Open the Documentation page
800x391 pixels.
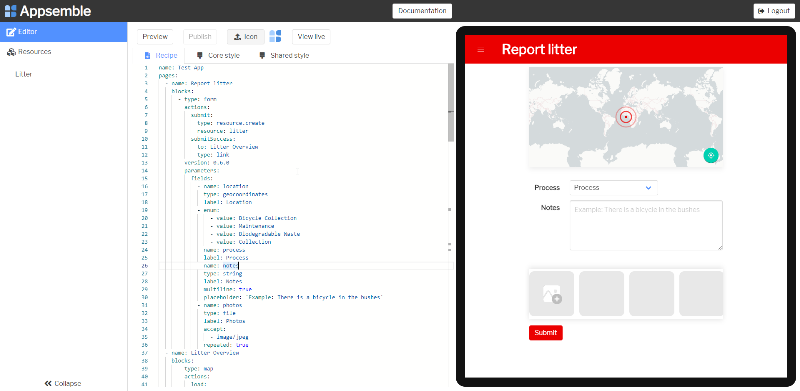coord(422,11)
